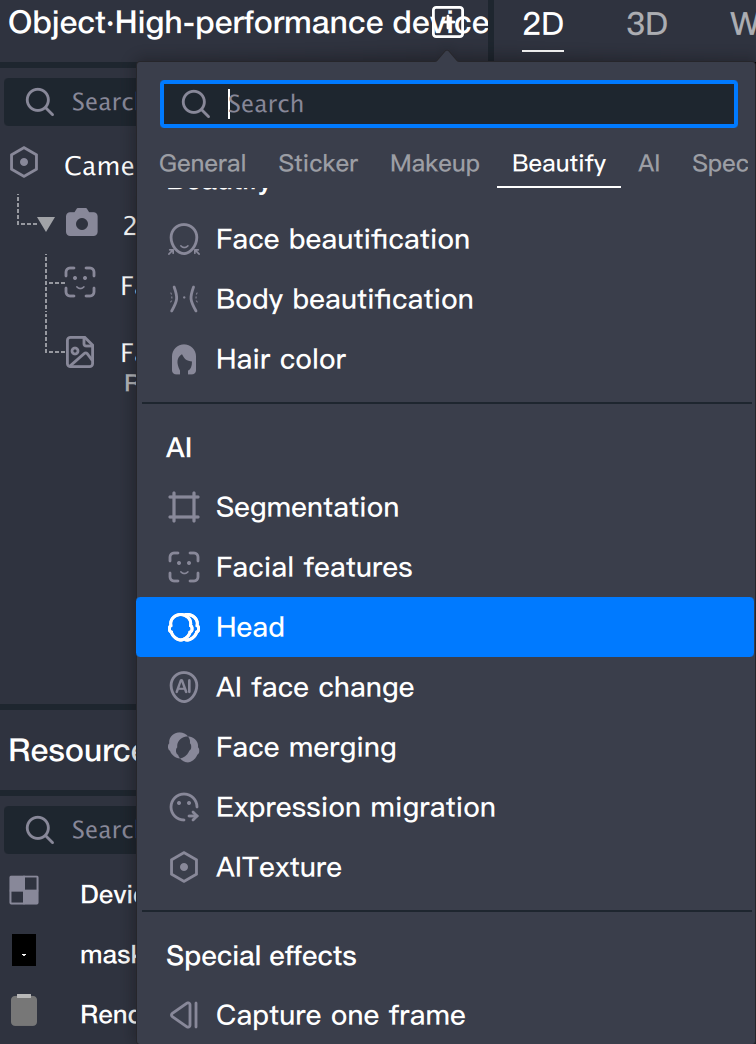Switch to the General tab
Screen dimensions: 756x1044
[x=202, y=164]
